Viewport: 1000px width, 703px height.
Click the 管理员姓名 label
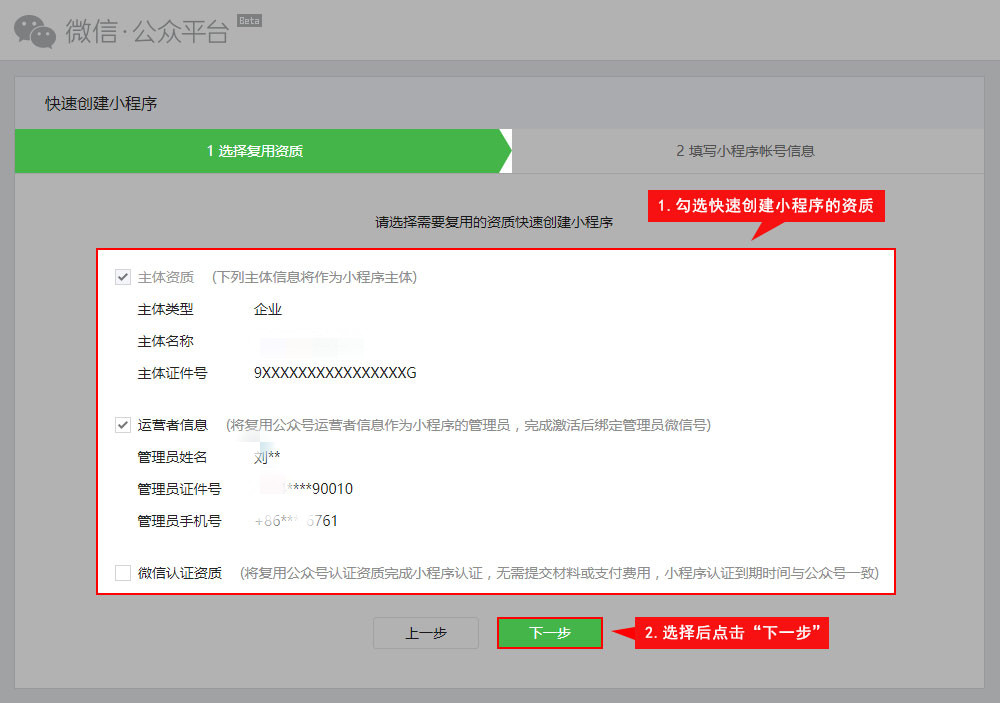pos(172,457)
